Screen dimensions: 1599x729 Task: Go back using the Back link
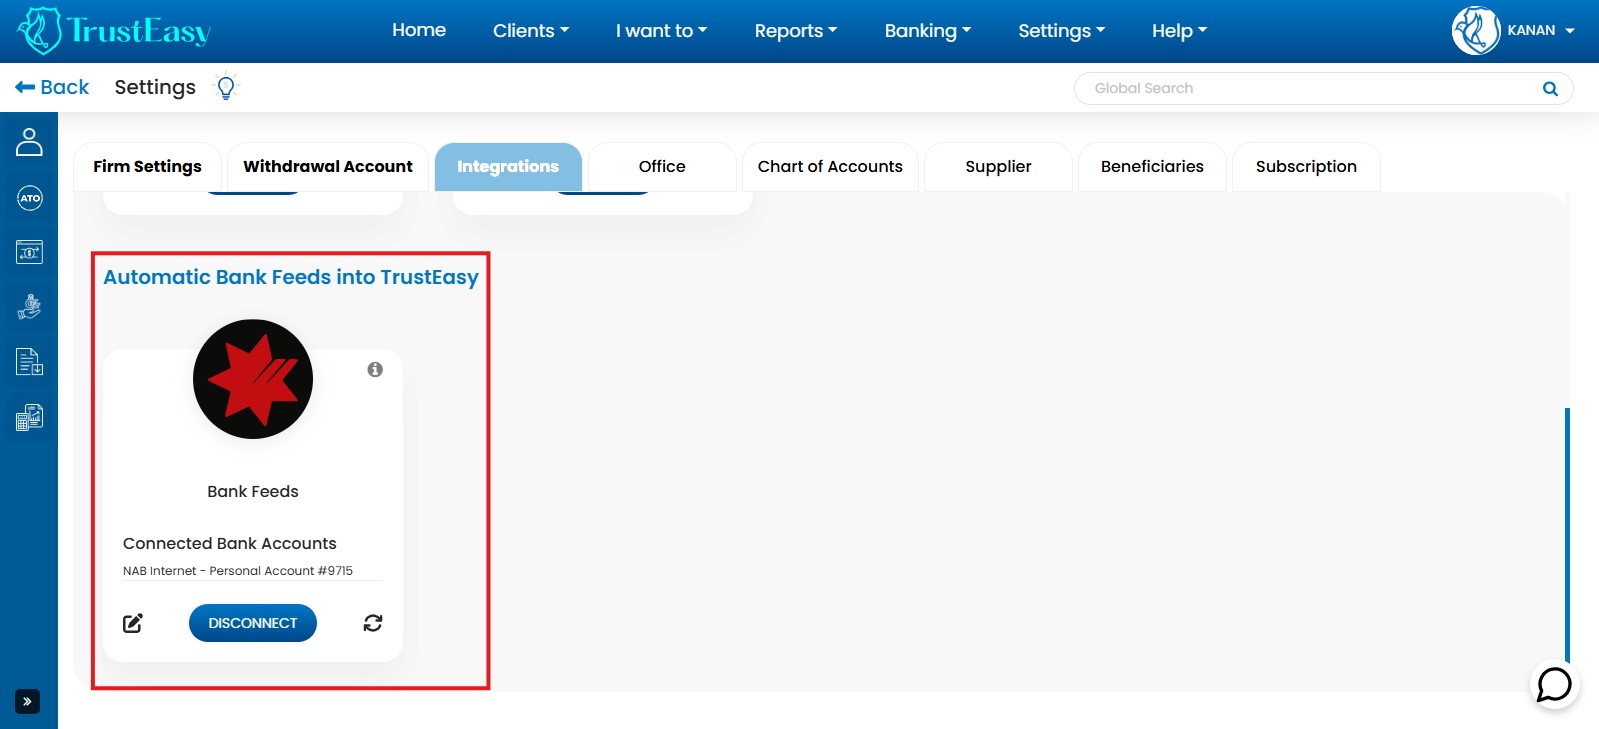[x=52, y=88]
